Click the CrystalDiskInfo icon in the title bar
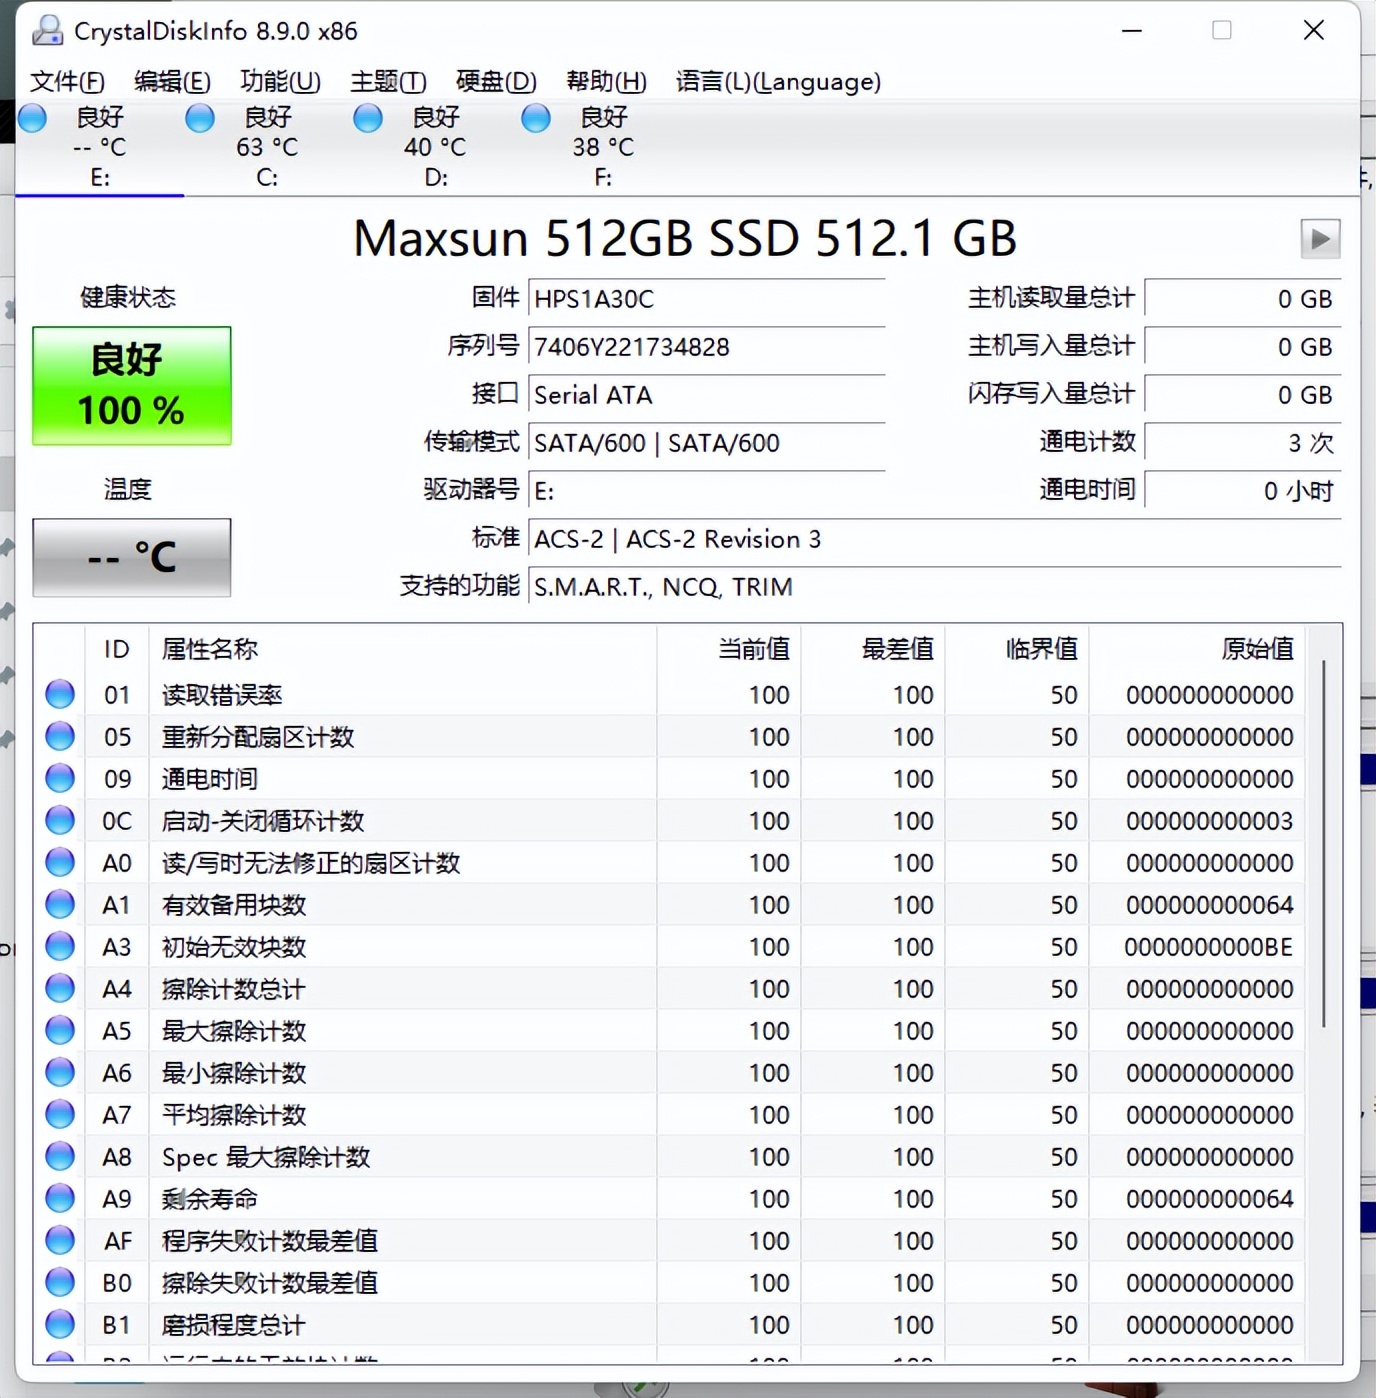1376x1398 pixels. [x=45, y=30]
